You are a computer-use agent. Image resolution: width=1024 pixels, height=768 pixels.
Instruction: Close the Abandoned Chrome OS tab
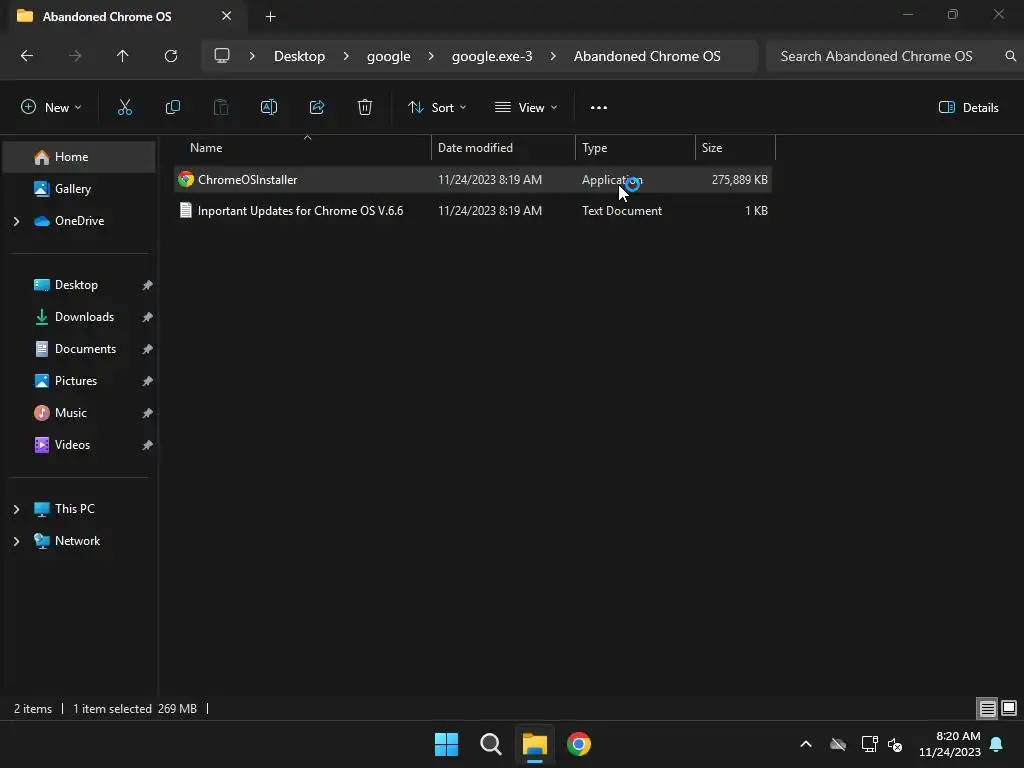[226, 16]
